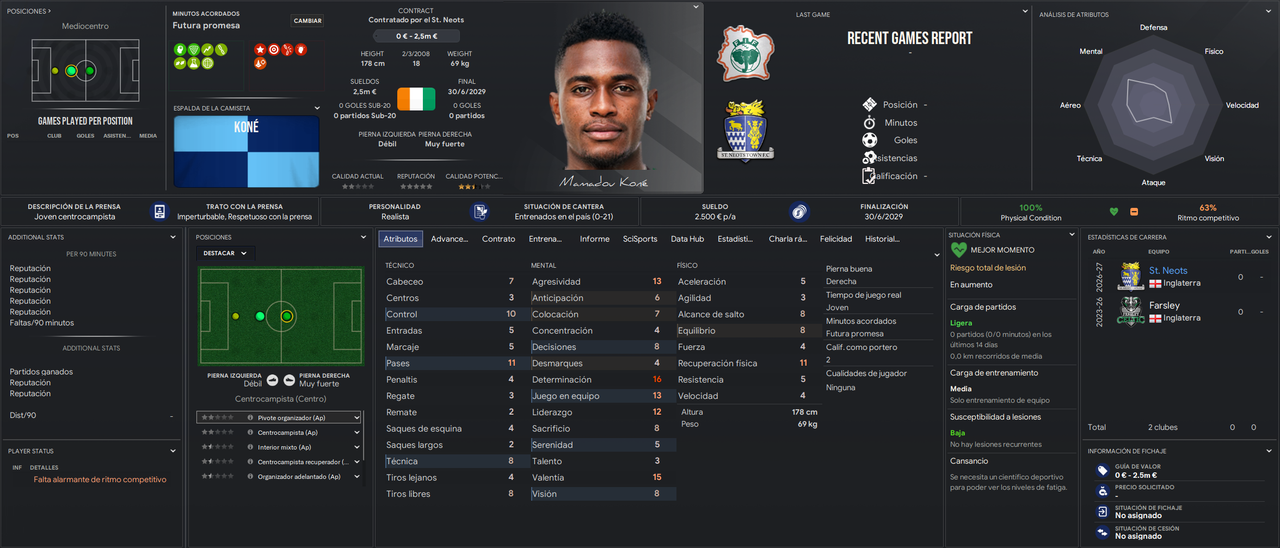1280x548 pixels.
Task: Click the press description newspaper icon
Action: (160, 211)
